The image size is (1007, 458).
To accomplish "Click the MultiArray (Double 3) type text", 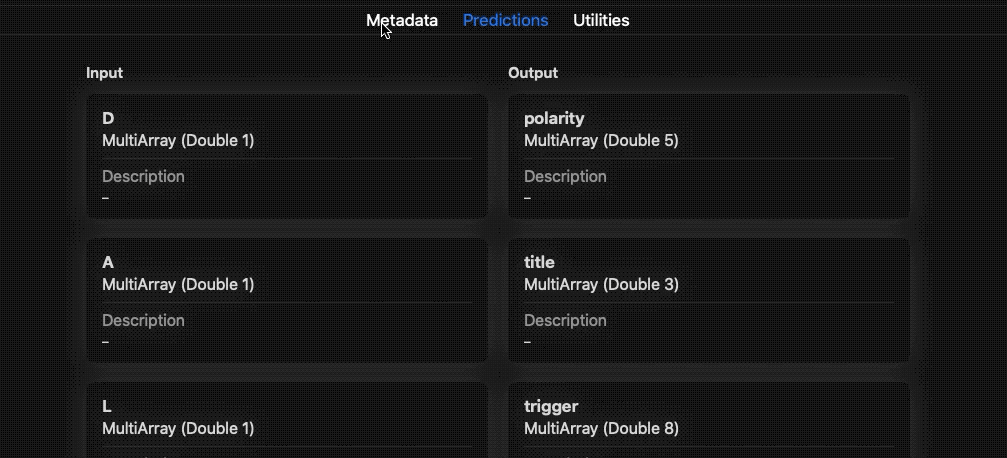I will pyautogui.click(x=601, y=284).
